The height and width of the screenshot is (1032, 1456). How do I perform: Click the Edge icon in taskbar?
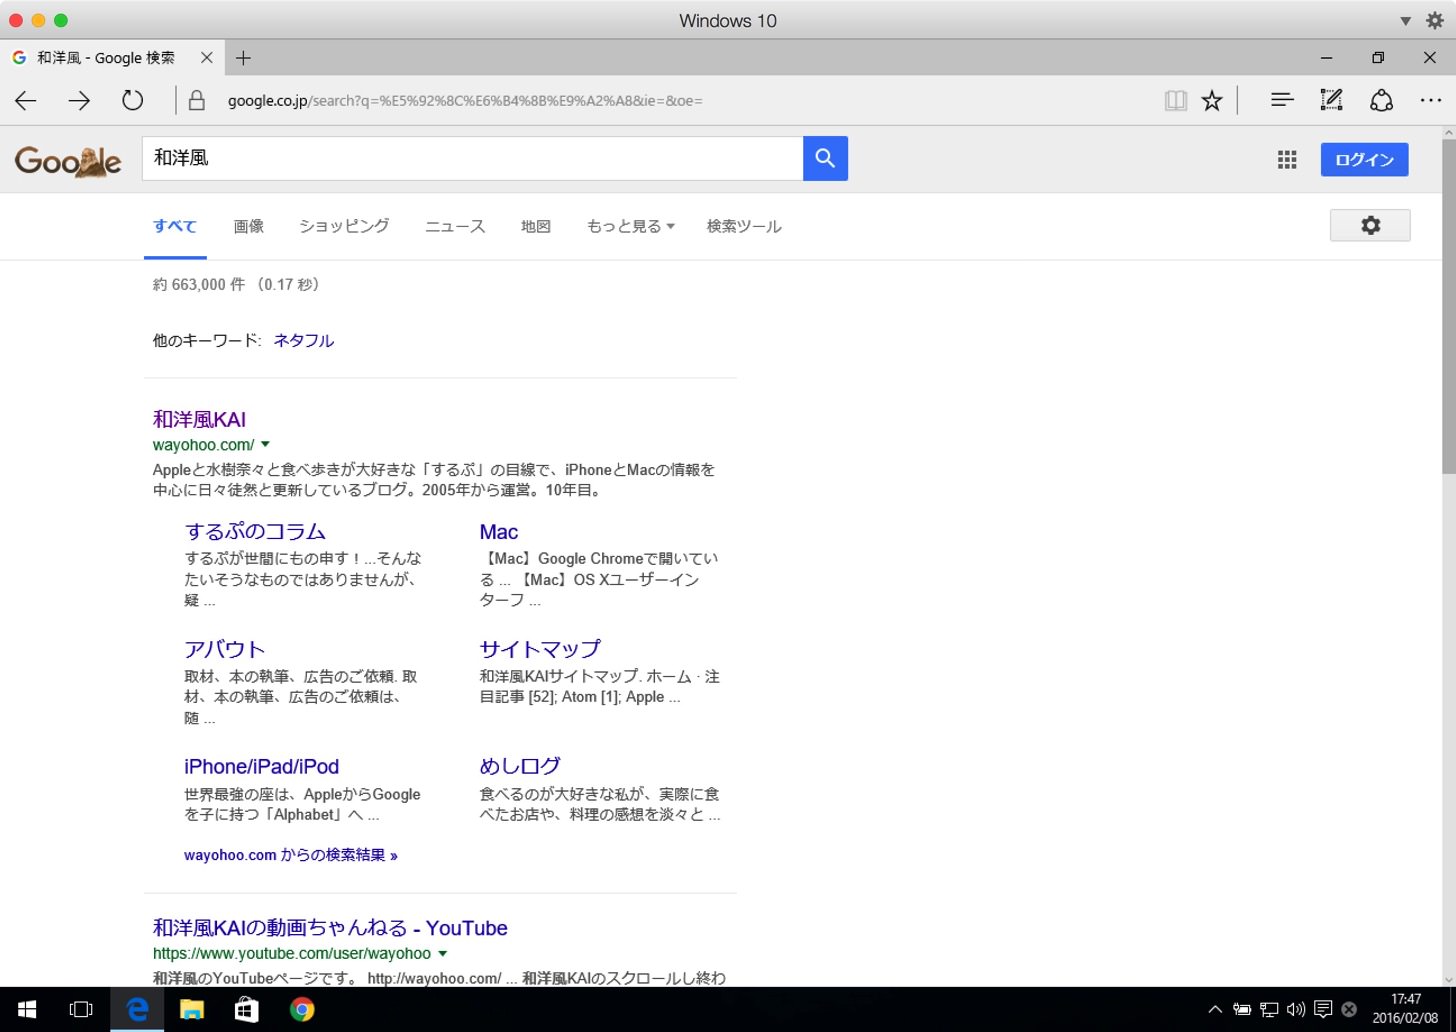click(x=137, y=1010)
